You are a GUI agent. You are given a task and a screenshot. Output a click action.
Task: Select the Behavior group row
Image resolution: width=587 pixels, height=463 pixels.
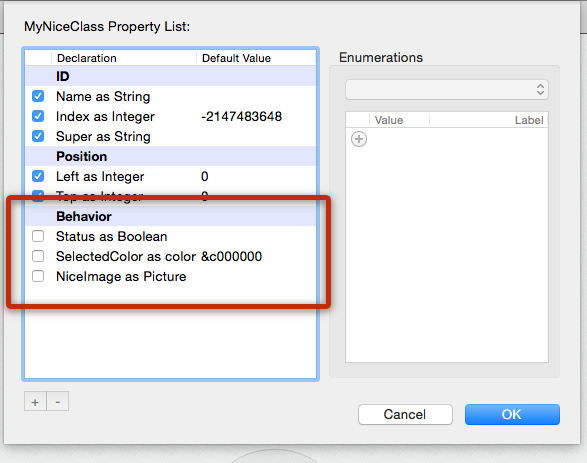coord(170,216)
